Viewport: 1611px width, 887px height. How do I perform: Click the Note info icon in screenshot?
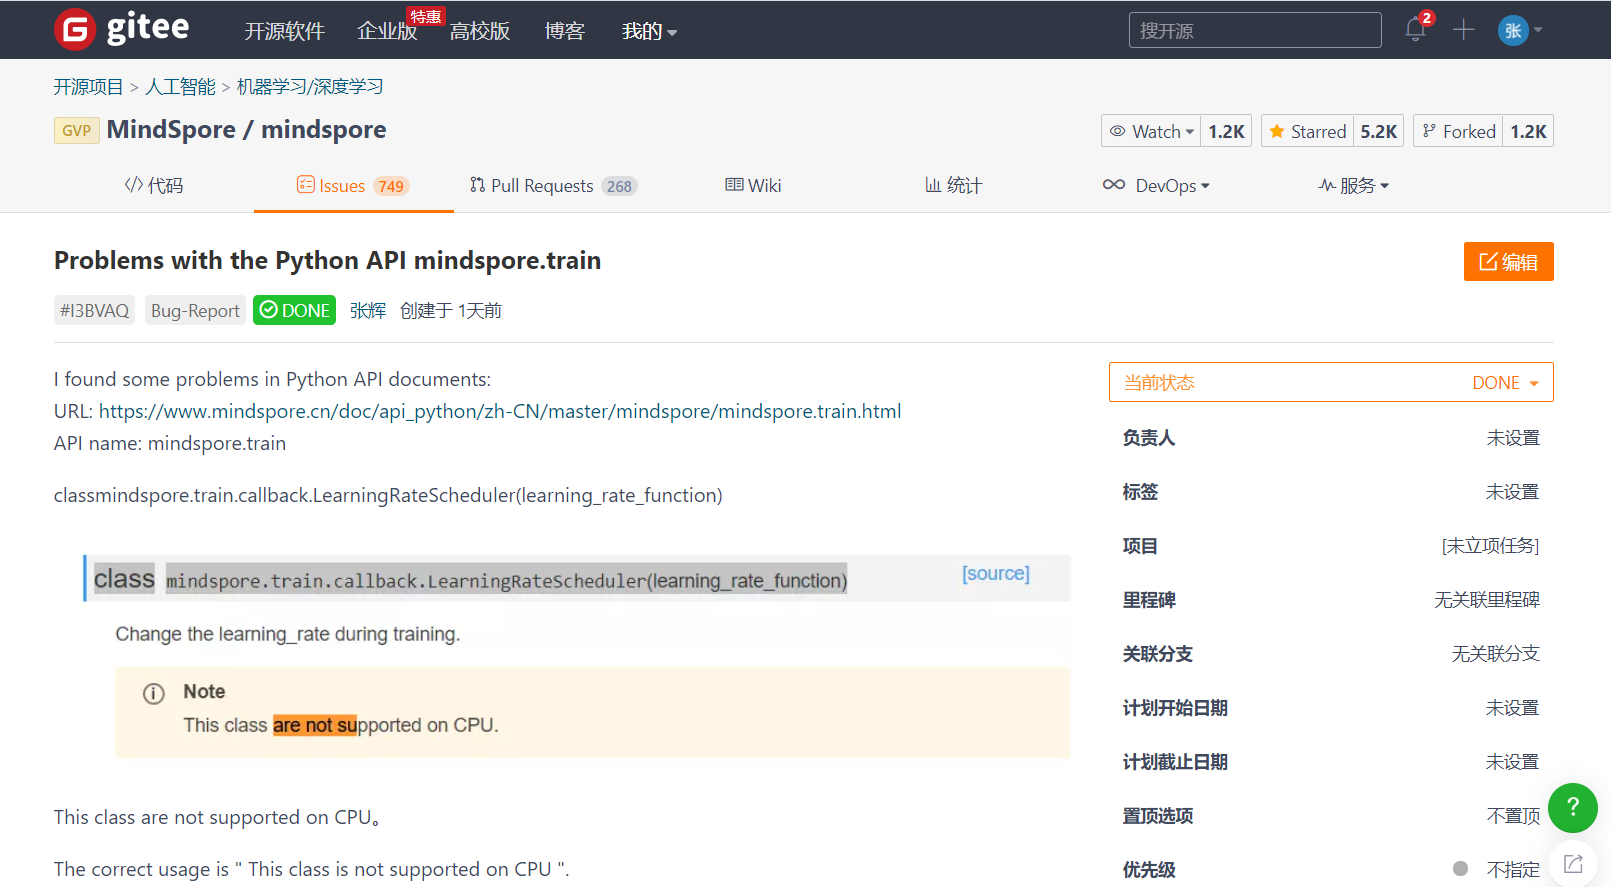coord(154,693)
